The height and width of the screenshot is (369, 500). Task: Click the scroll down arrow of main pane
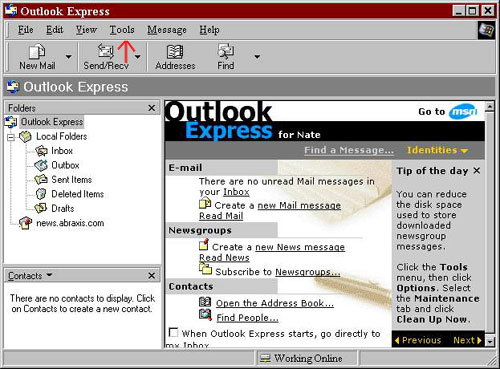pos(490,341)
